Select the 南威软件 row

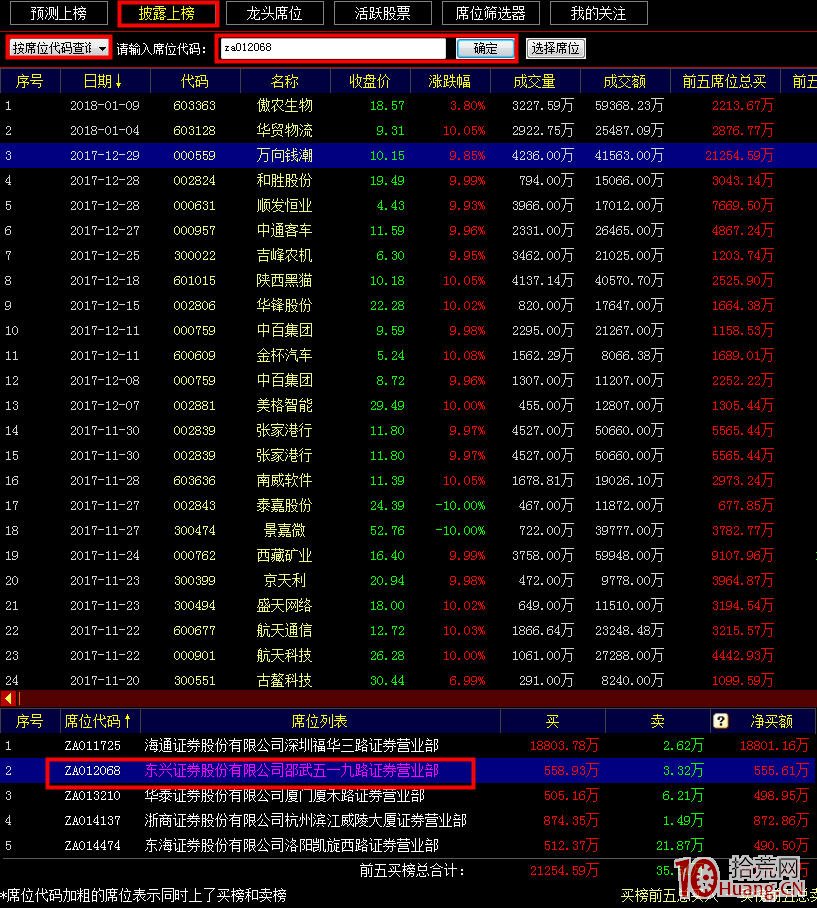click(408, 481)
